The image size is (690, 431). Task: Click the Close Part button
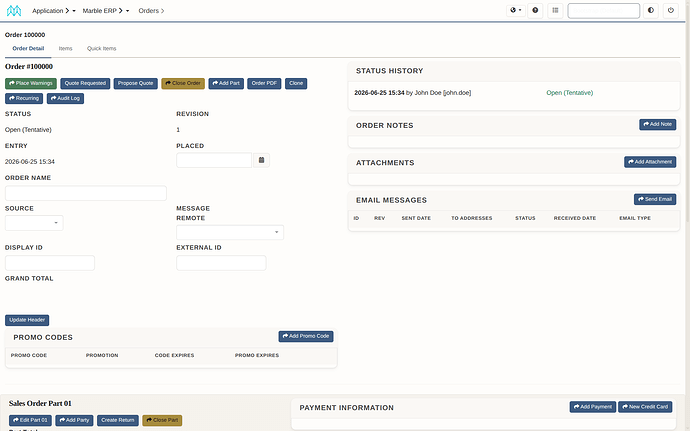click(x=162, y=420)
